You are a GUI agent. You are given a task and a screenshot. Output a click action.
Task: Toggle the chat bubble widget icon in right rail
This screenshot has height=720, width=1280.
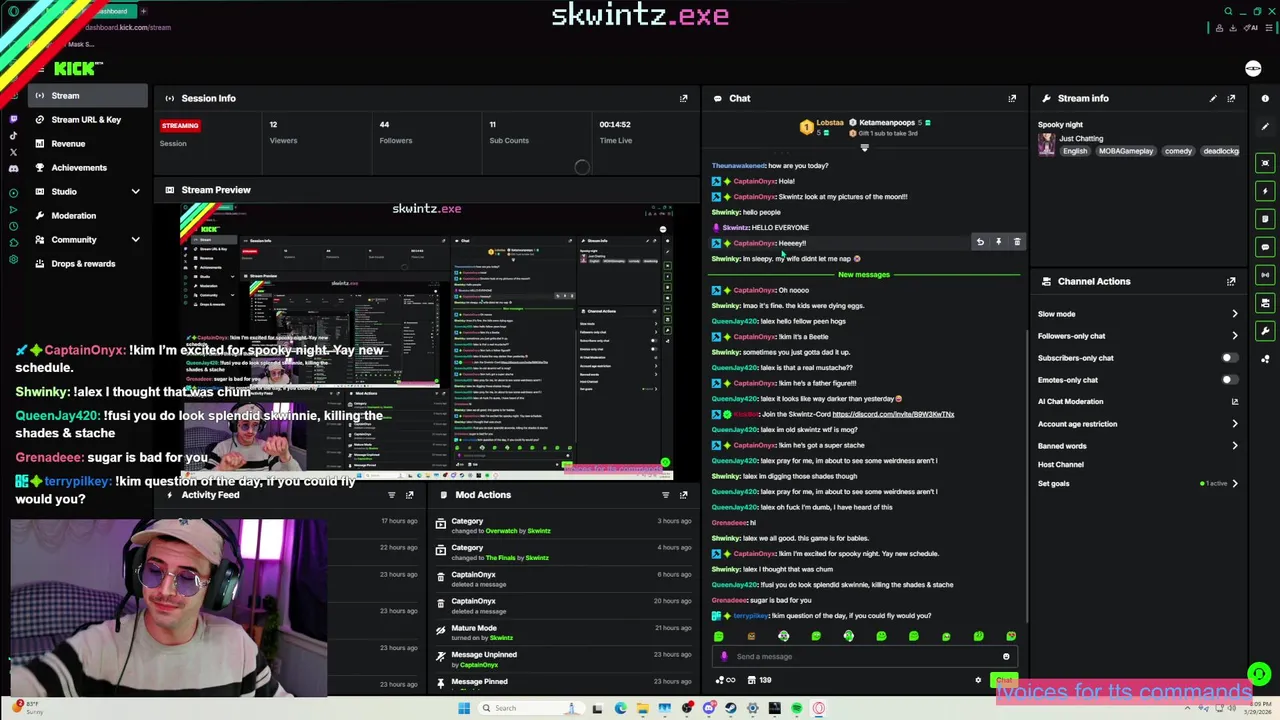click(1265, 247)
